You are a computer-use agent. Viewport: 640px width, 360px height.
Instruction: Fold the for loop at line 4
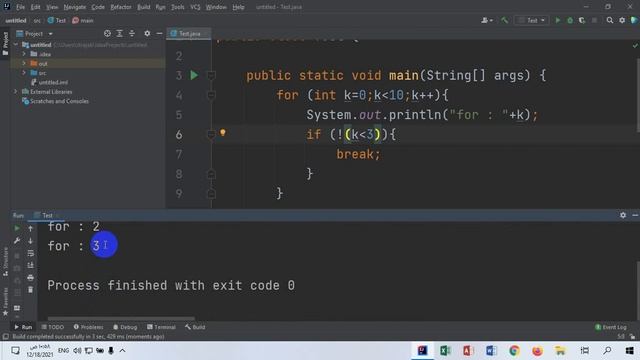[211, 95]
